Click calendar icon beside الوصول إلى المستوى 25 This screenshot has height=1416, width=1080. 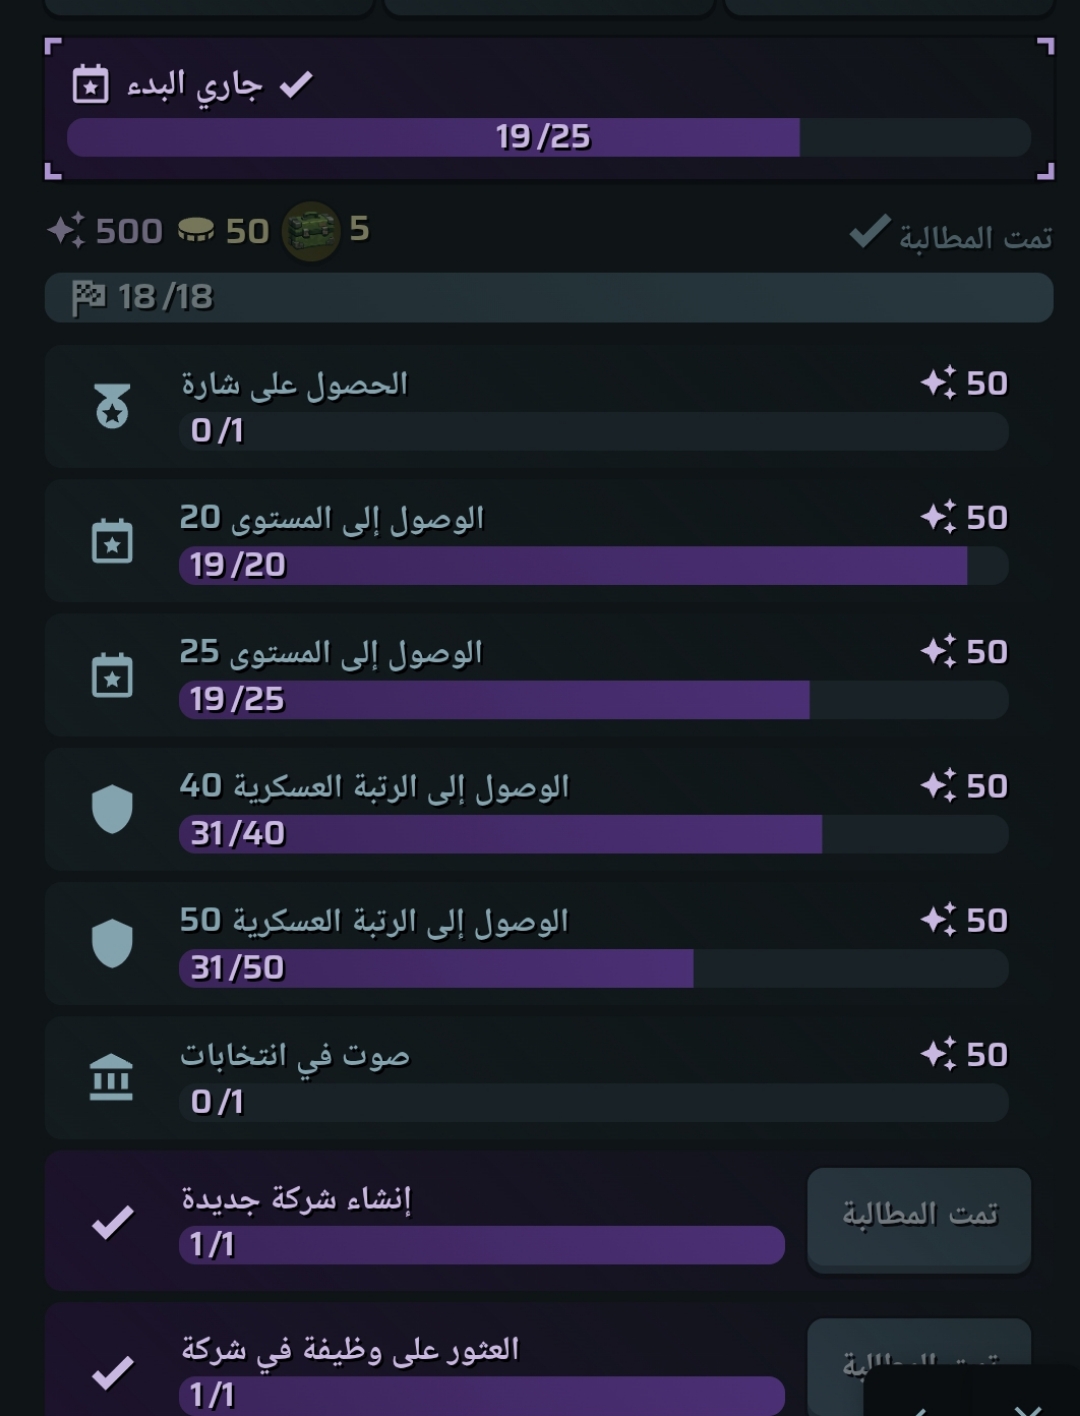pyautogui.click(x=112, y=675)
